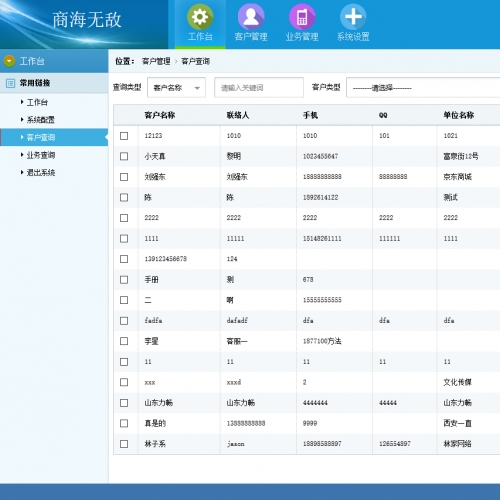Click the sidebar 工作台 header bar
Viewport: 500px width, 500px height.
pyautogui.click(x=54, y=61)
